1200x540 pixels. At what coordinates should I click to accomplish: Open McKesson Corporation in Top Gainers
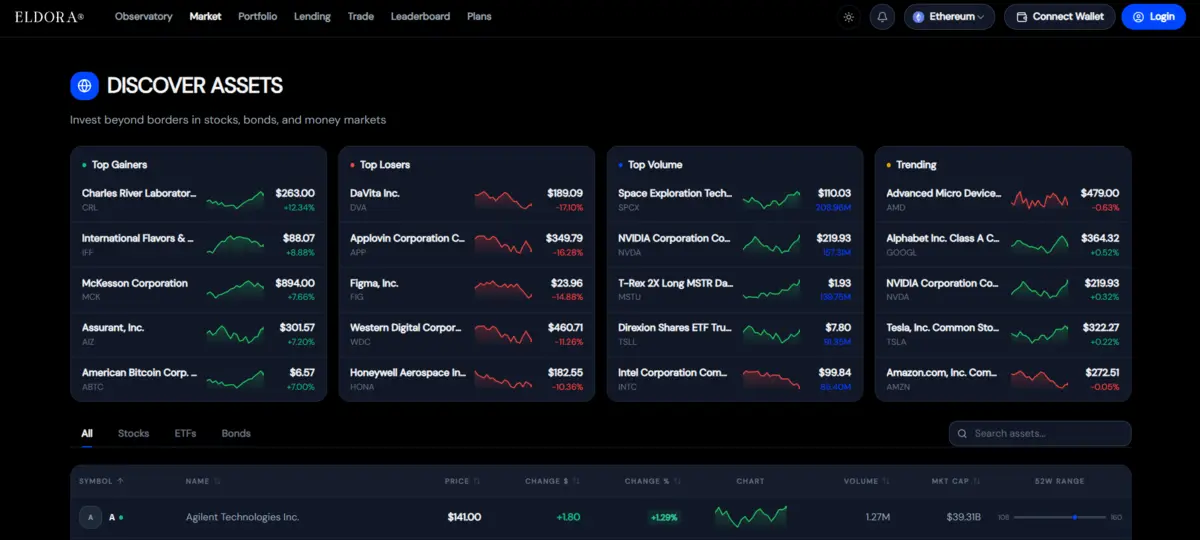pos(199,289)
